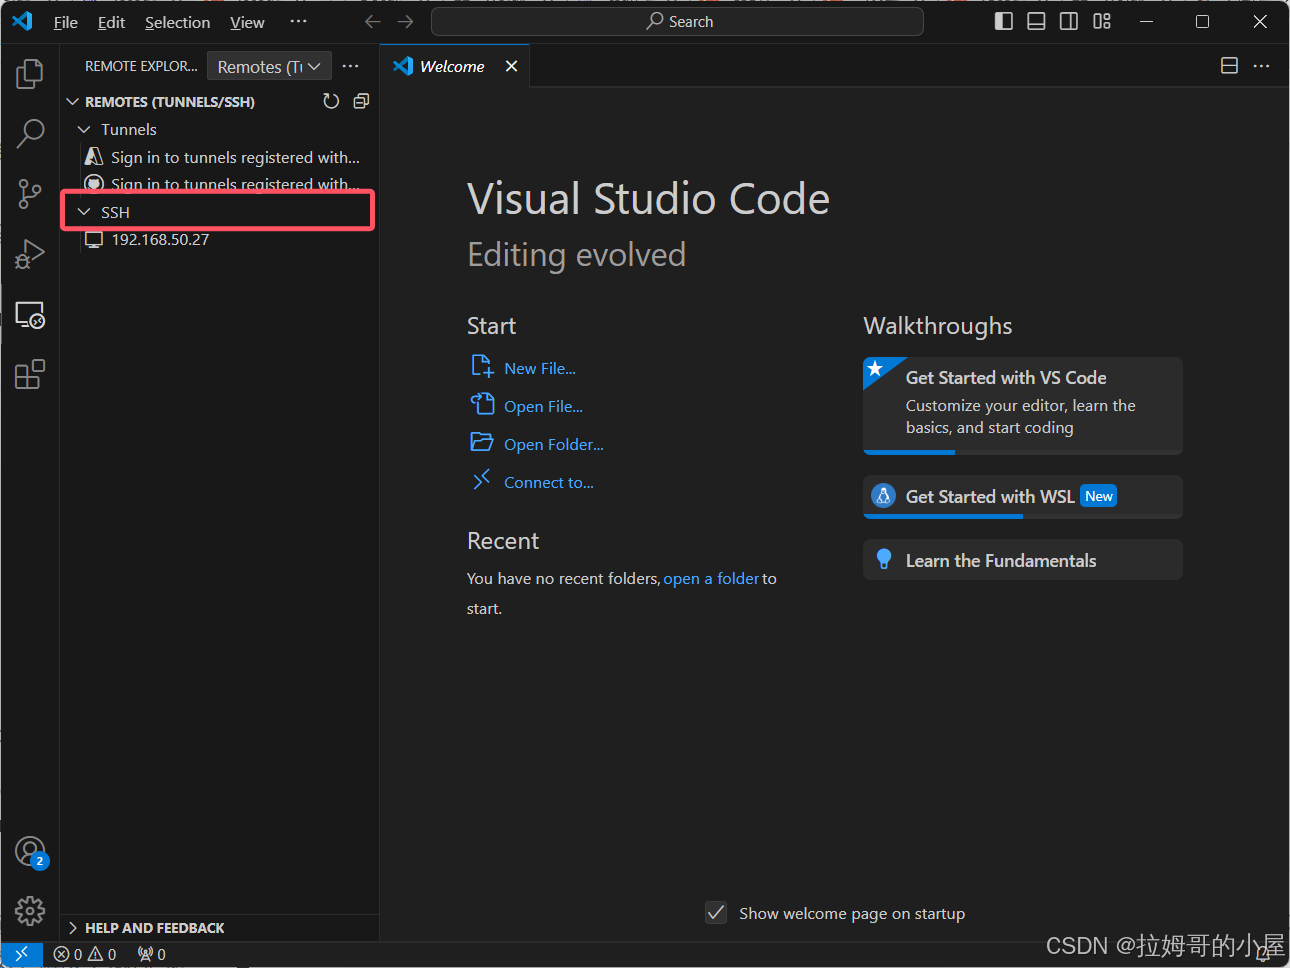The width and height of the screenshot is (1290, 968).
Task: Toggle secondary side bar layout icon
Action: pyautogui.click(x=1069, y=21)
